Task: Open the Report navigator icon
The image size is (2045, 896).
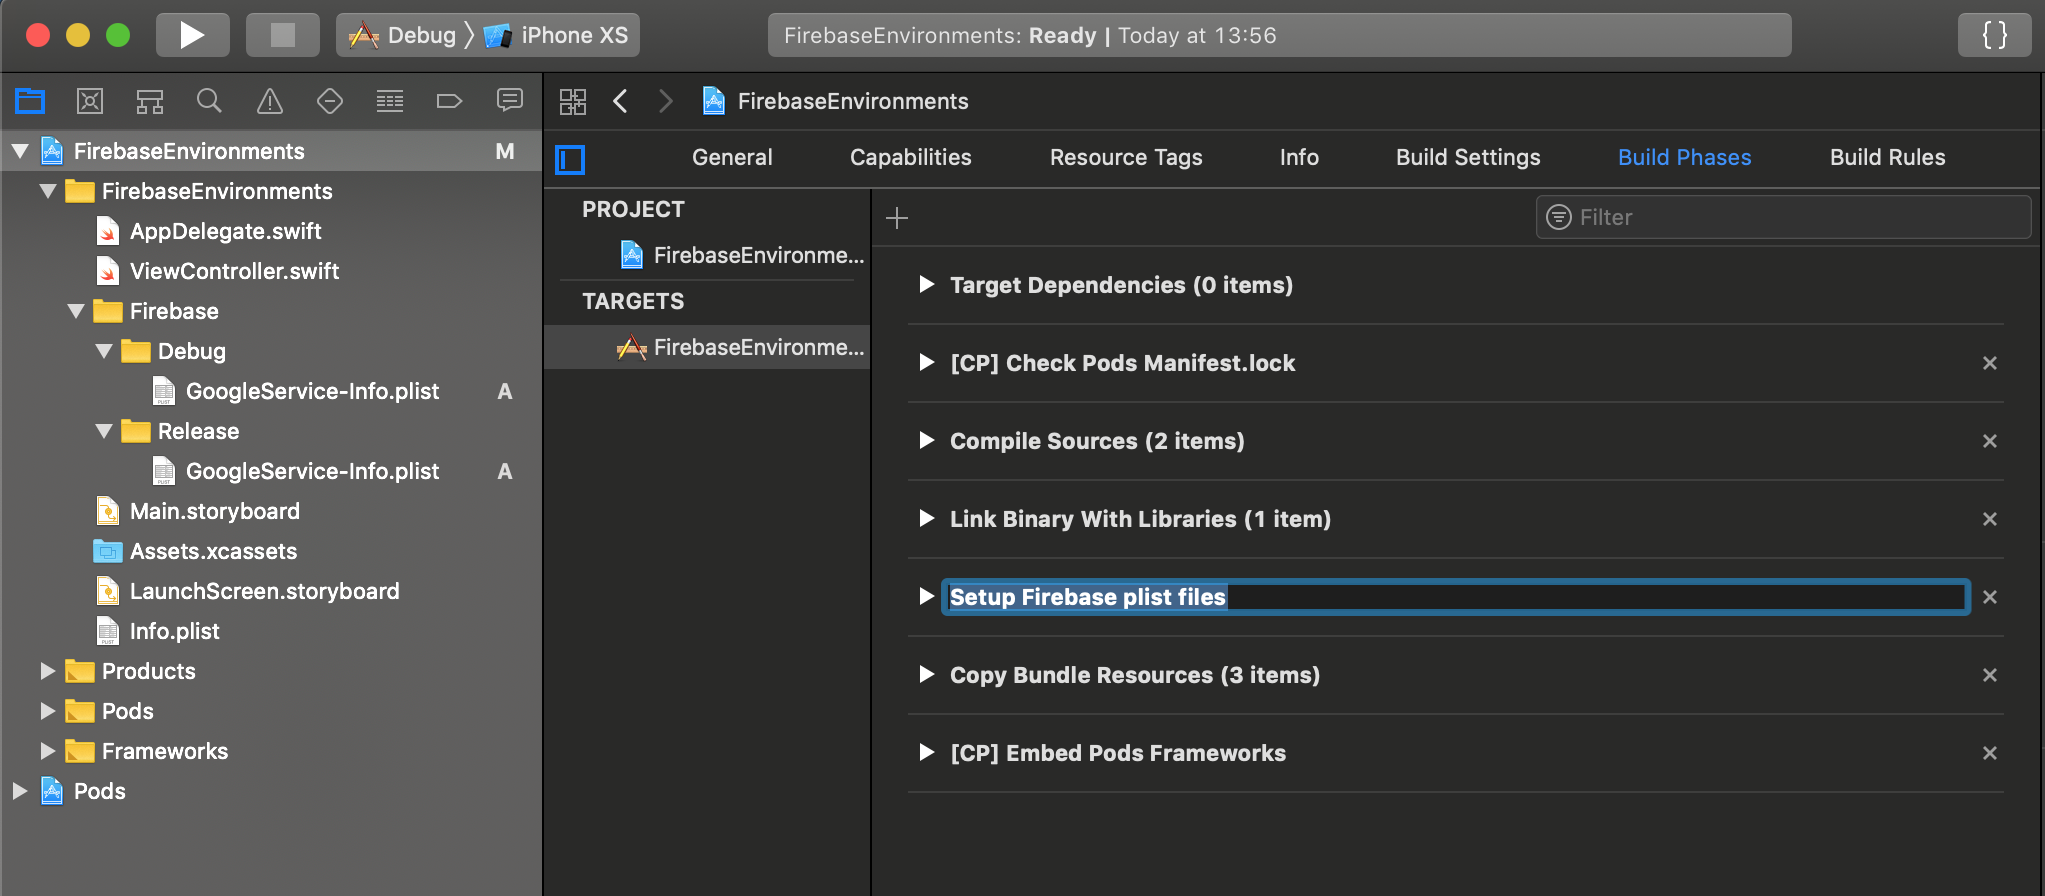Action: click(x=510, y=101)
